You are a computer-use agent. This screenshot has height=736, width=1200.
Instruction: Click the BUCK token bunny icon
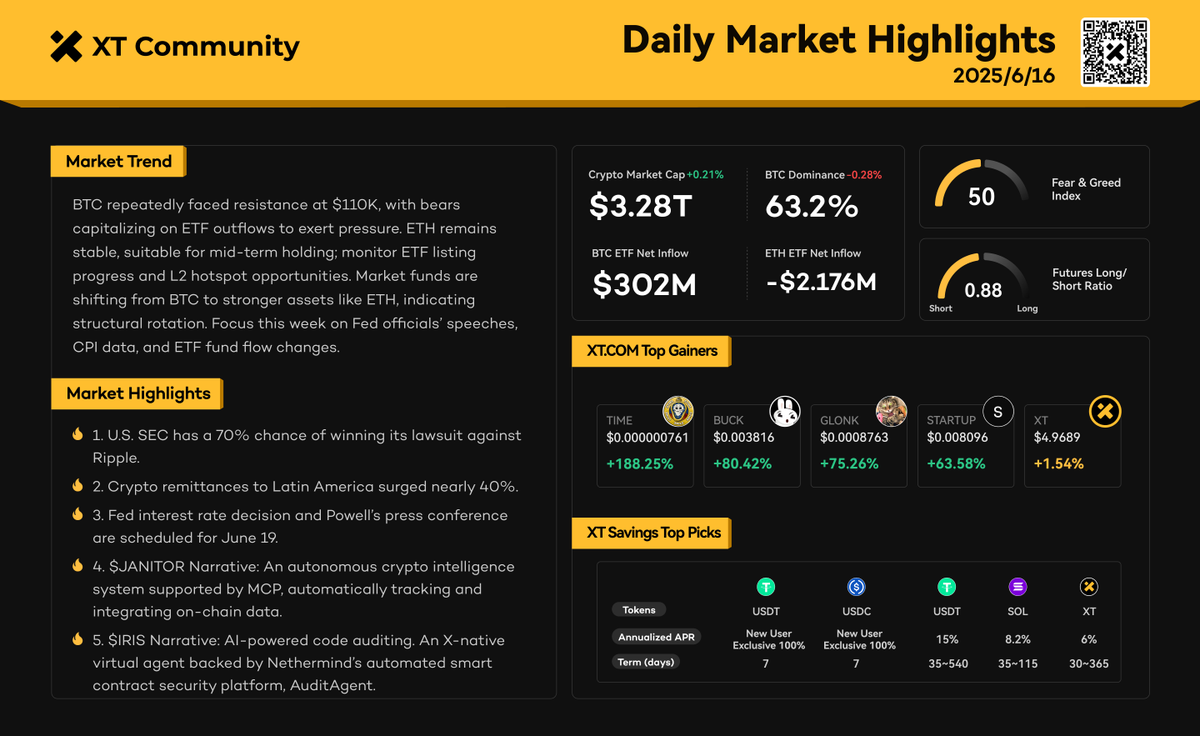point(785,412)
